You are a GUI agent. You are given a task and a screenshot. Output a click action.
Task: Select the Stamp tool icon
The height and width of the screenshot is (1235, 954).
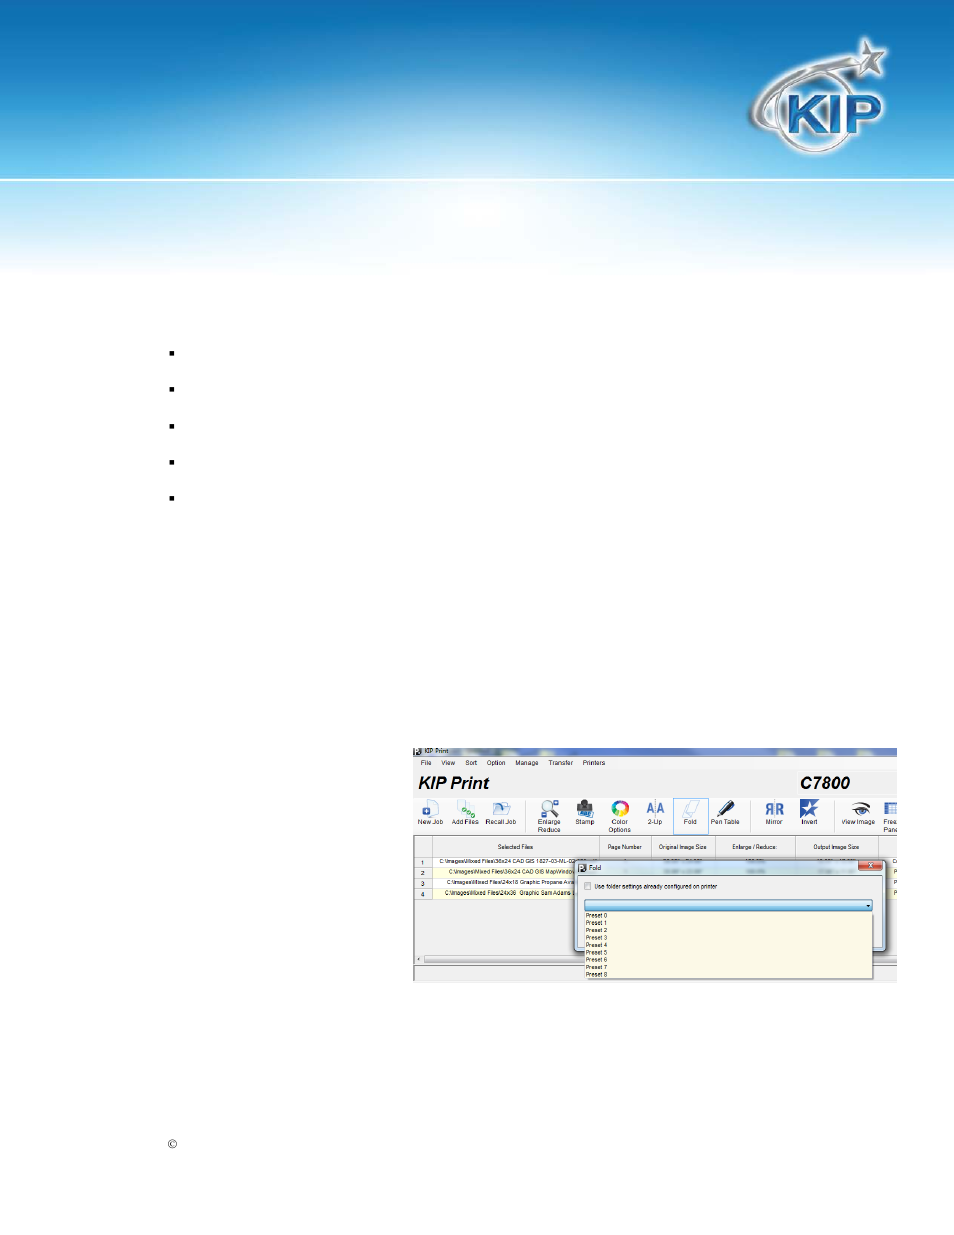[585, 813]
